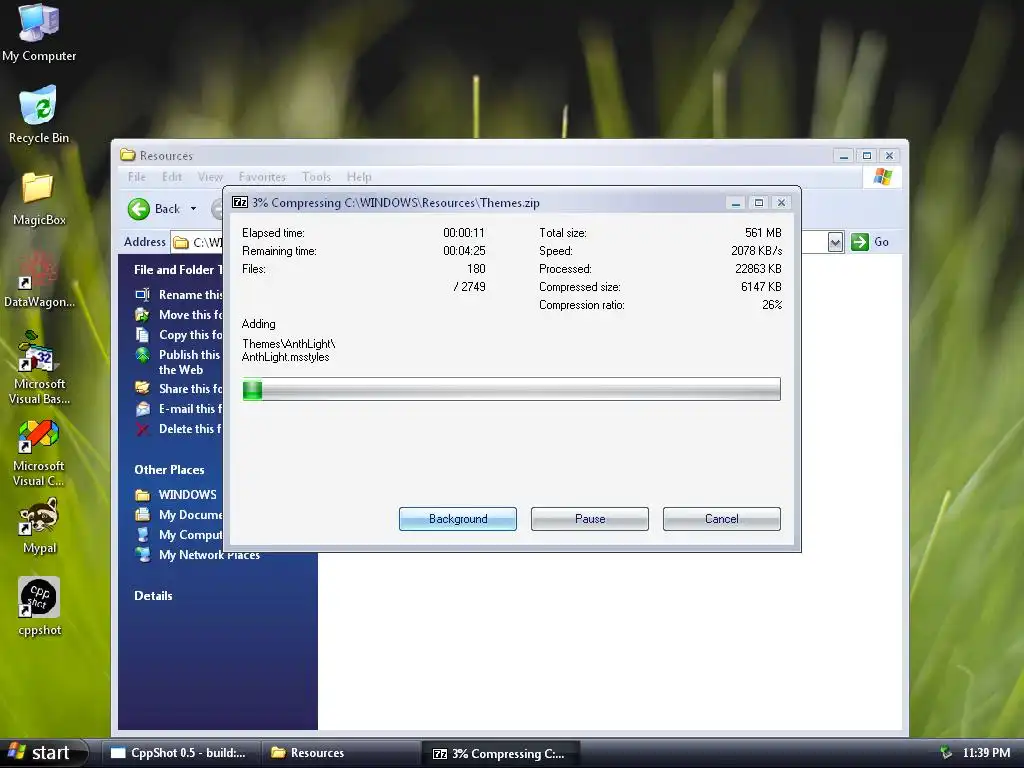Click the WINDOWS folder icon in Other Places
The width and height of the screenshot is (1024, 768).
142,495
